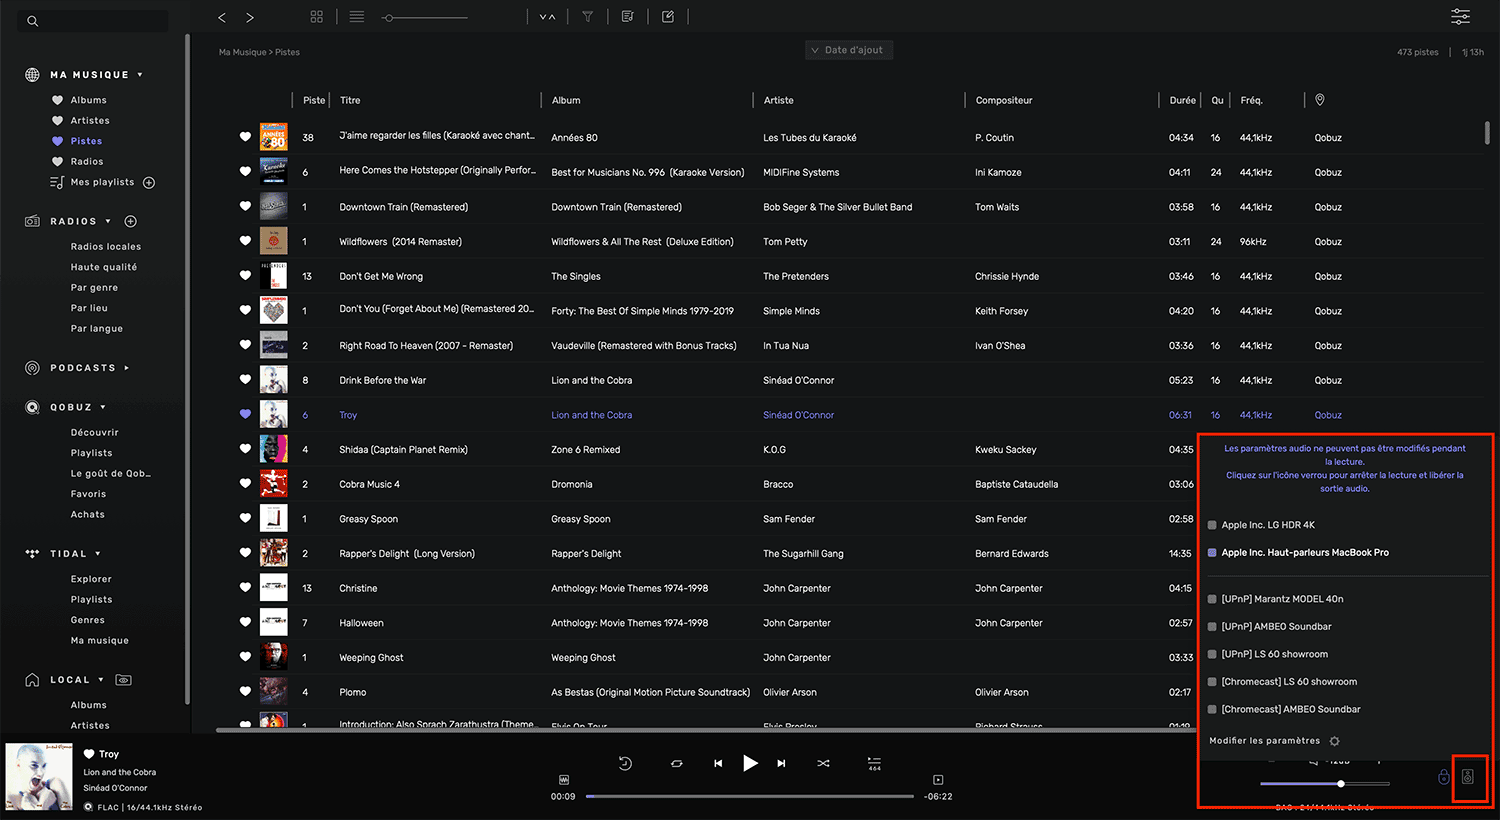Click the folder icon next to LOCAL
The height and width of the screenshot is (820, 1500).
123,680
